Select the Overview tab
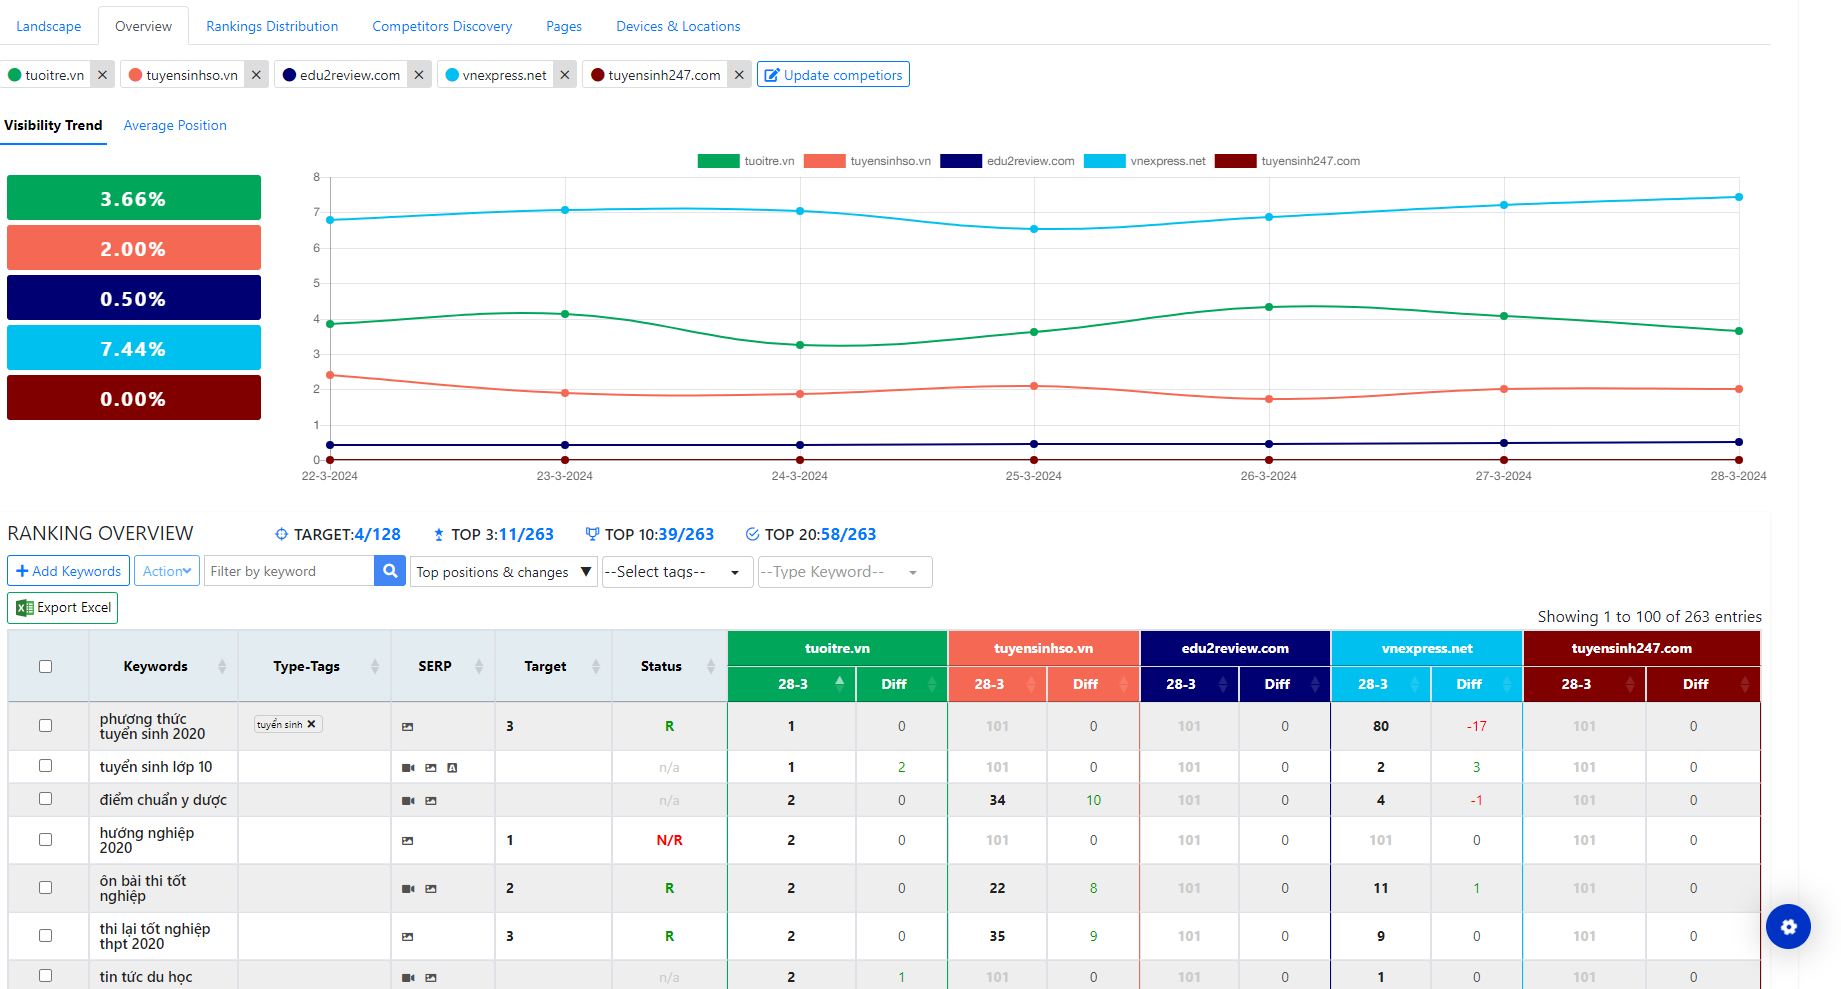This screenshot has height=989, width=1841. point(143,26)
